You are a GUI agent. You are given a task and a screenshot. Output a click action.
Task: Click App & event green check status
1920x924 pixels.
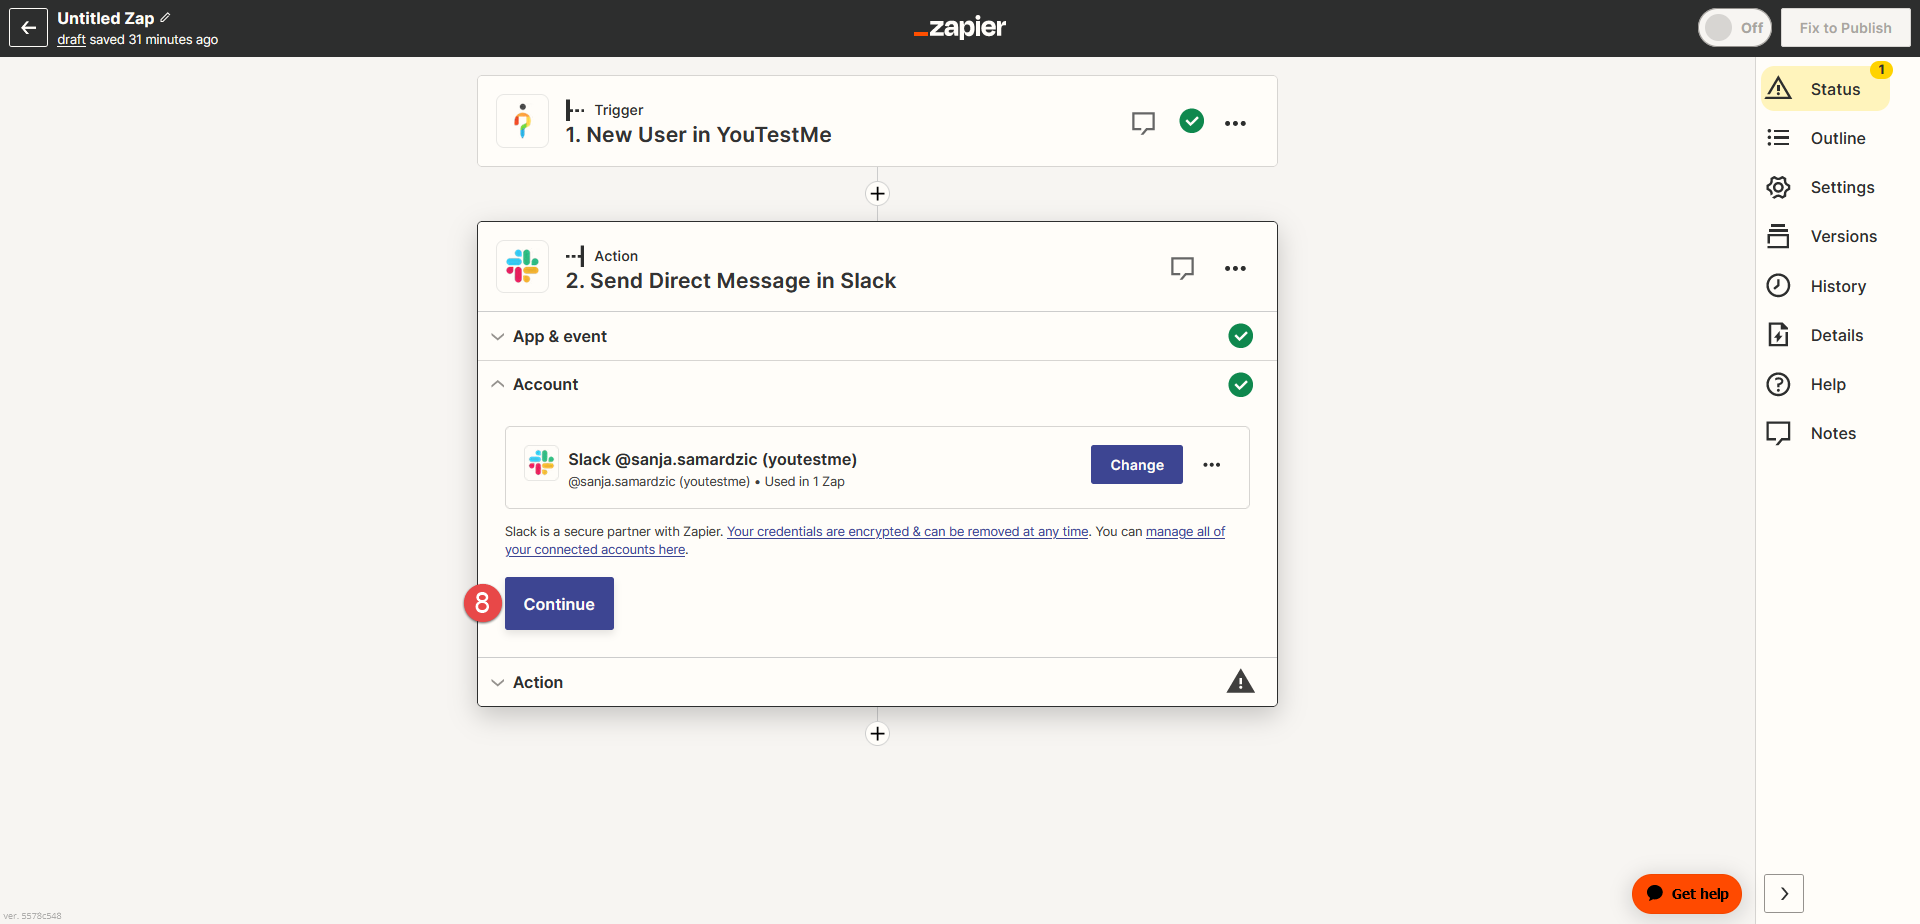[x=1240, y=336]
